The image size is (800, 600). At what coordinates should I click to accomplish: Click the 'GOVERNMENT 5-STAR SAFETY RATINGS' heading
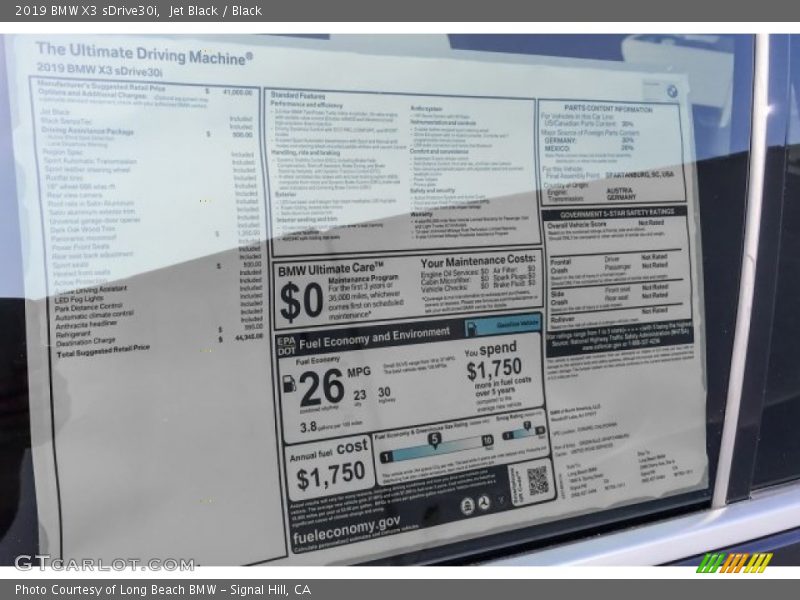[x=617, y=213]
